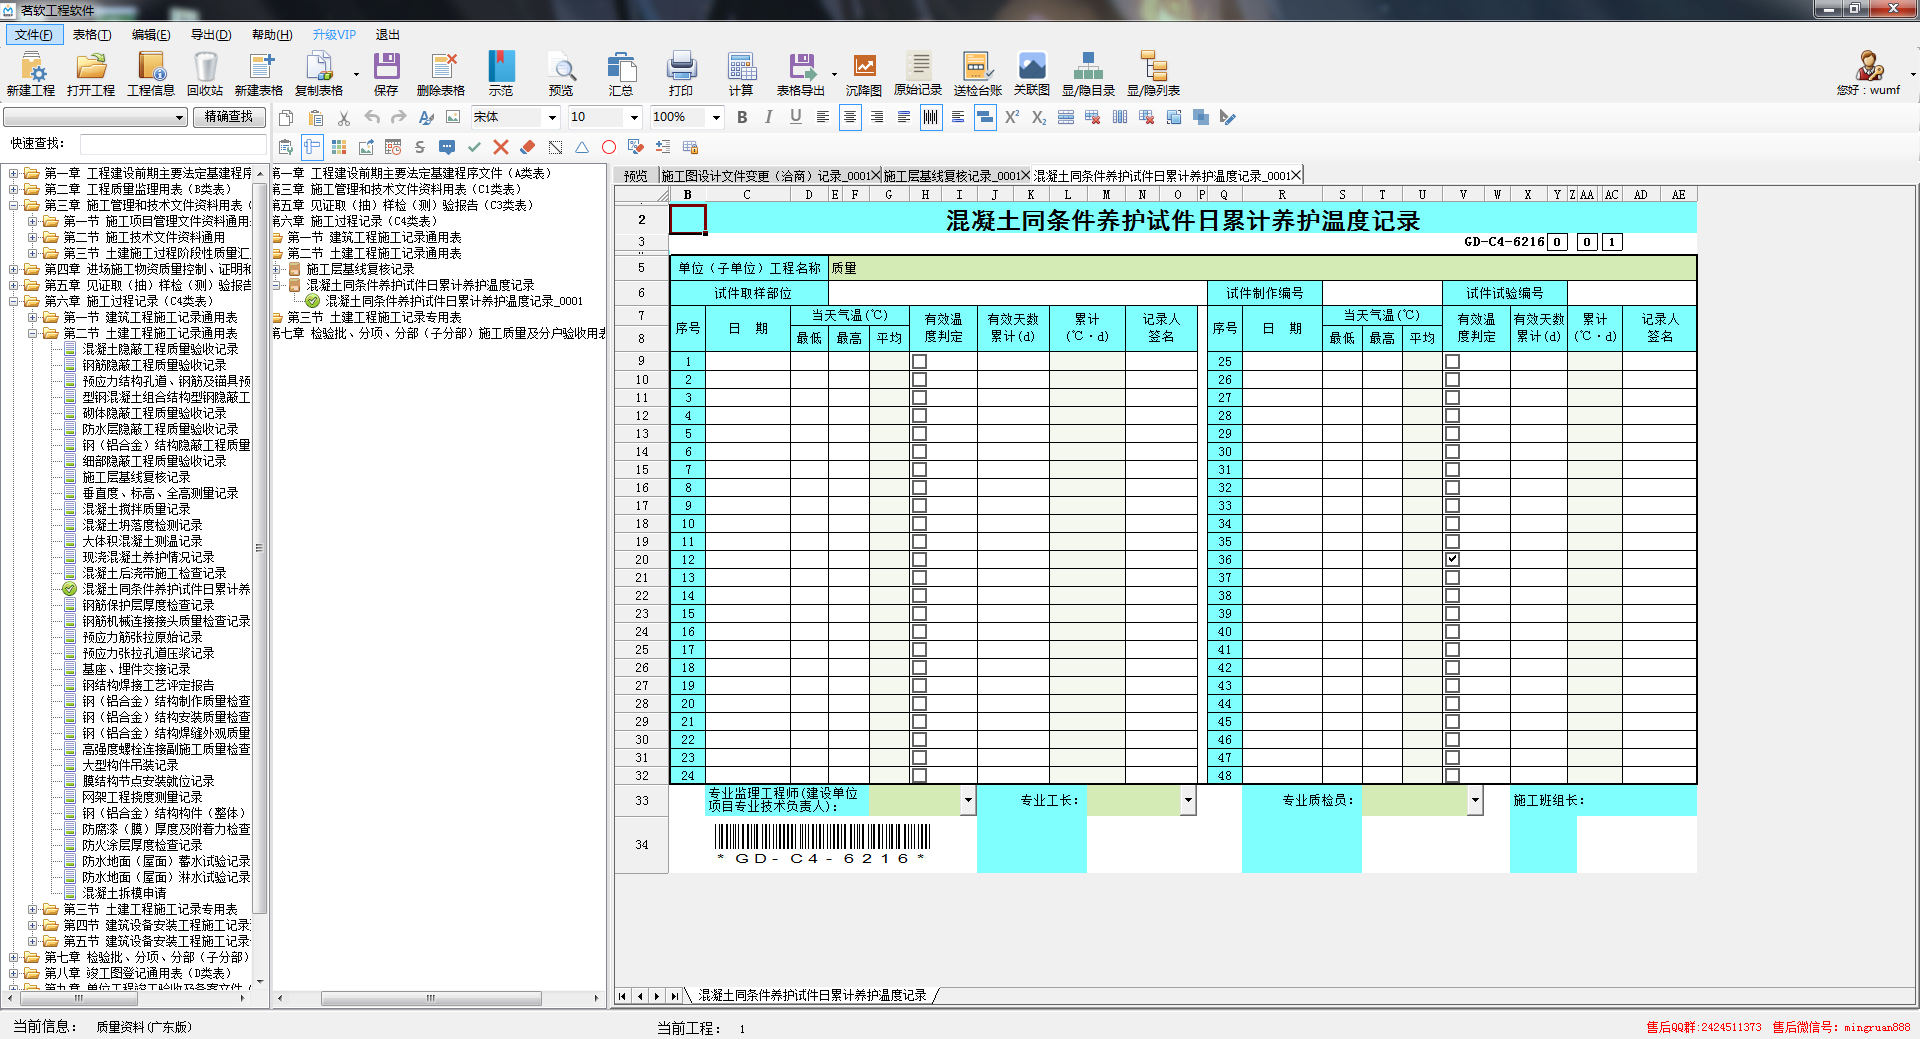Screen dimensions: 1920x1039
Task: Open the zoom 100% dropdown
Action: pyautogui.click(x=716, y=117)
